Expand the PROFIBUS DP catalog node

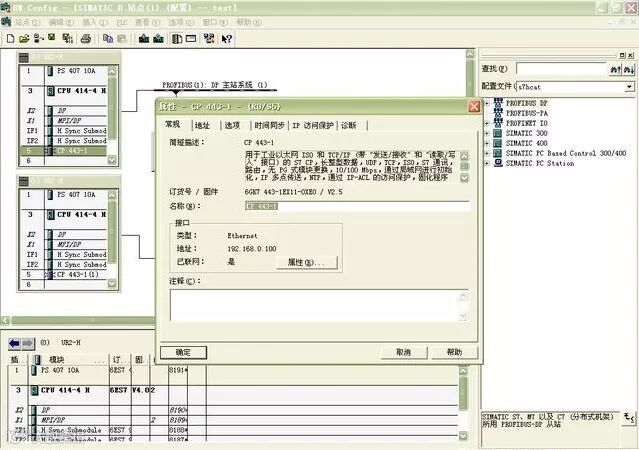487,103
